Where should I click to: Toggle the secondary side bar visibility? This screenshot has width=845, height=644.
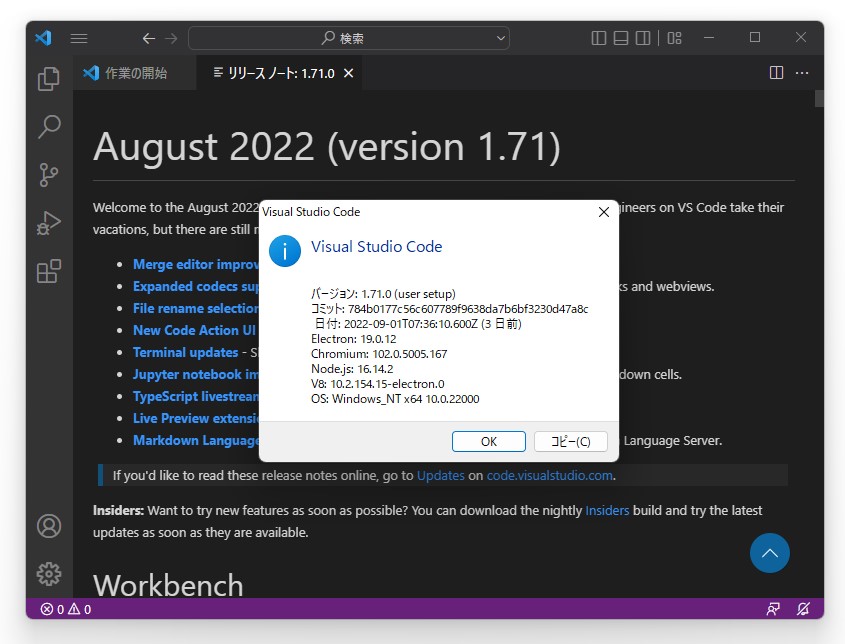pos(643,37)
